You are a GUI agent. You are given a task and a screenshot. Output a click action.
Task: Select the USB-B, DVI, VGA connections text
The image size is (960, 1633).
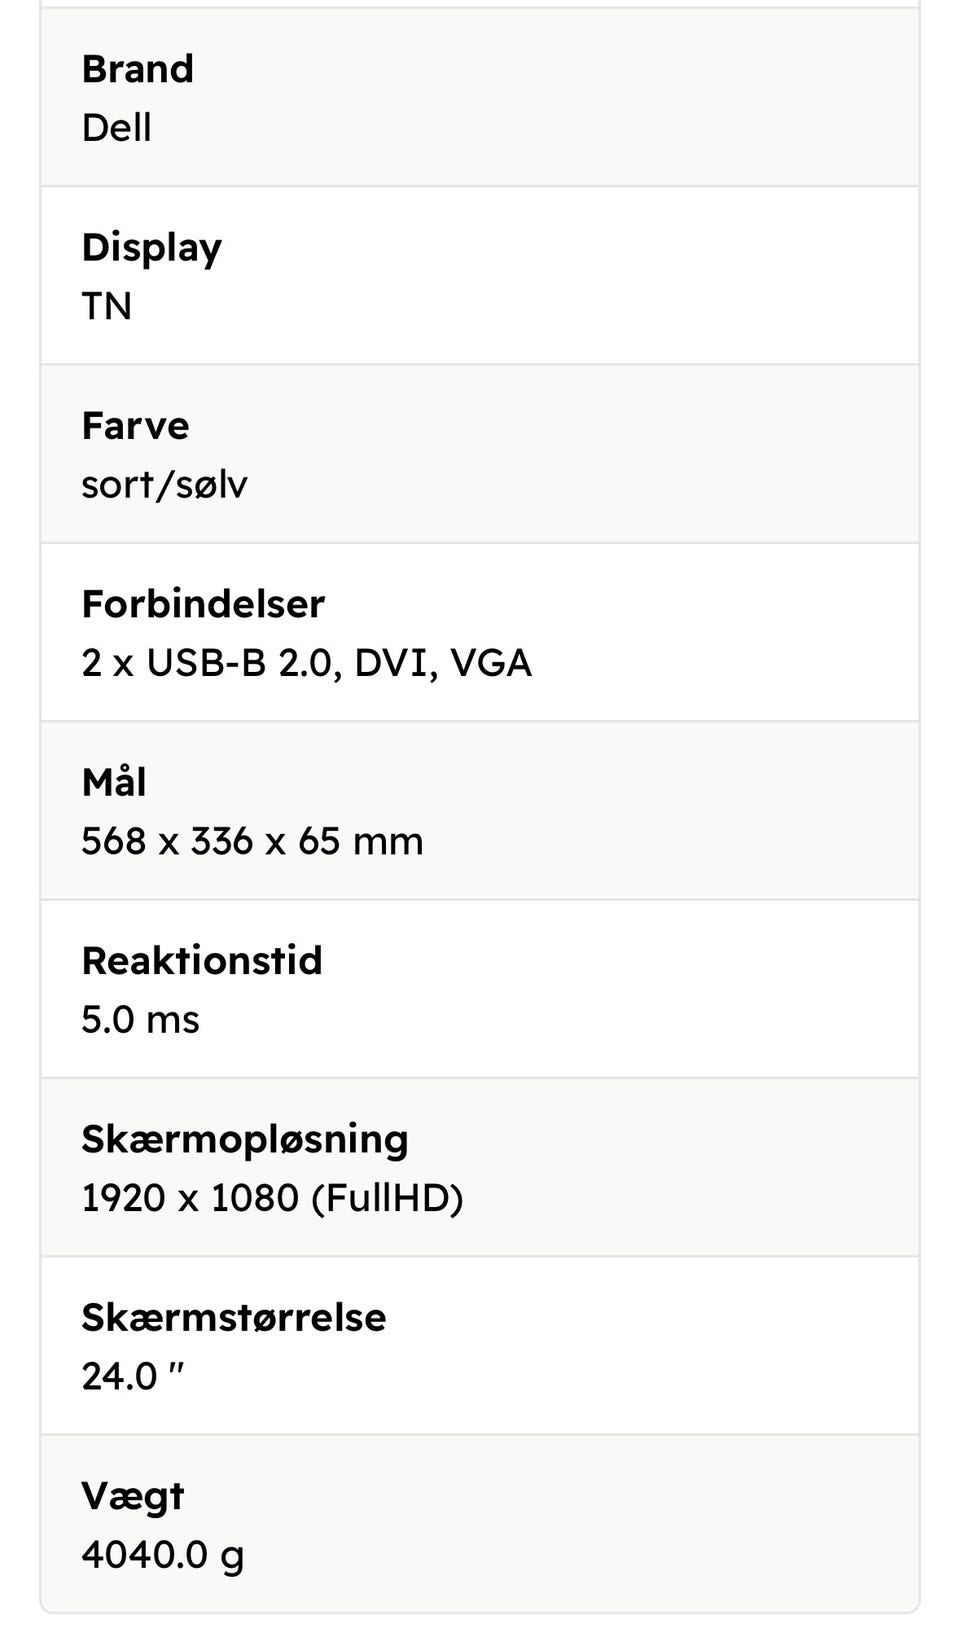(x=307, y=663)
